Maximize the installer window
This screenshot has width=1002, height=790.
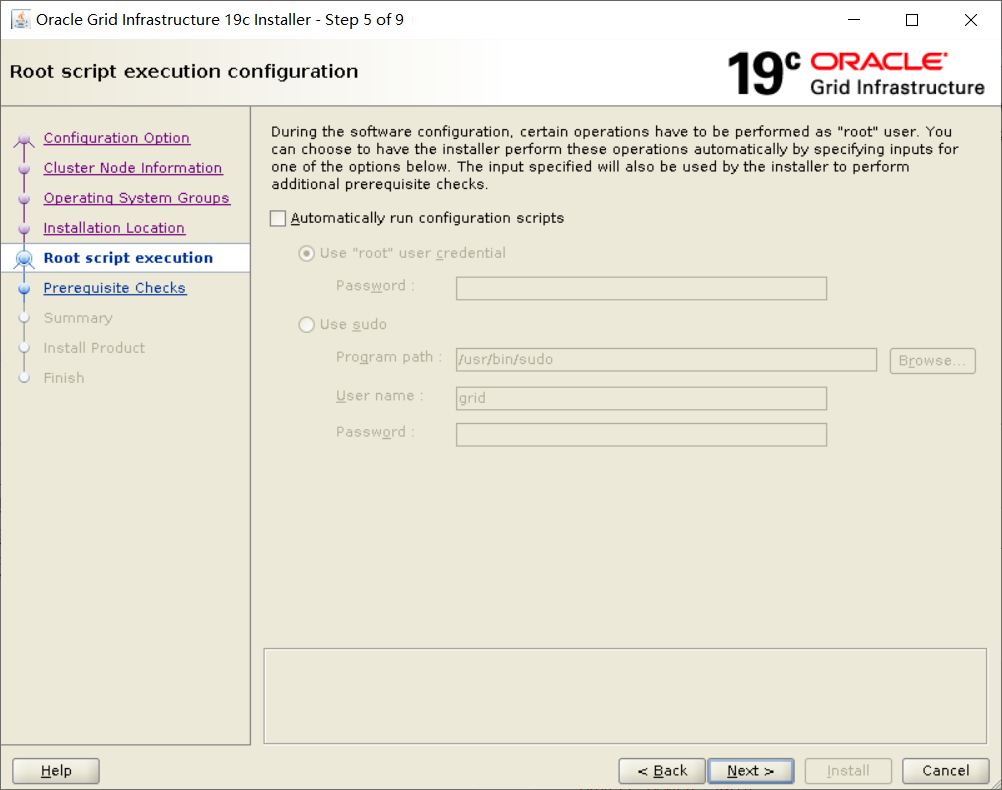tap(912, 20)
